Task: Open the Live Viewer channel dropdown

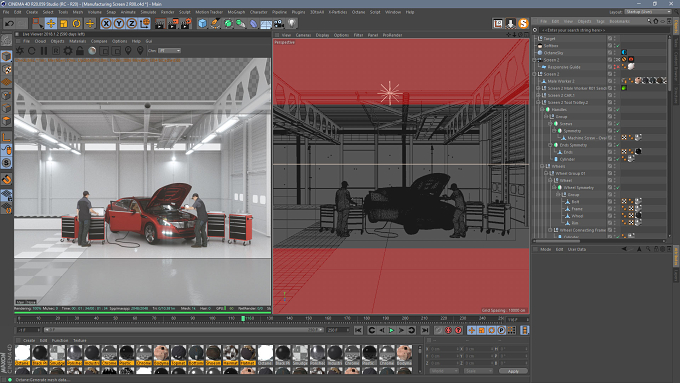Action: point(169,51)
